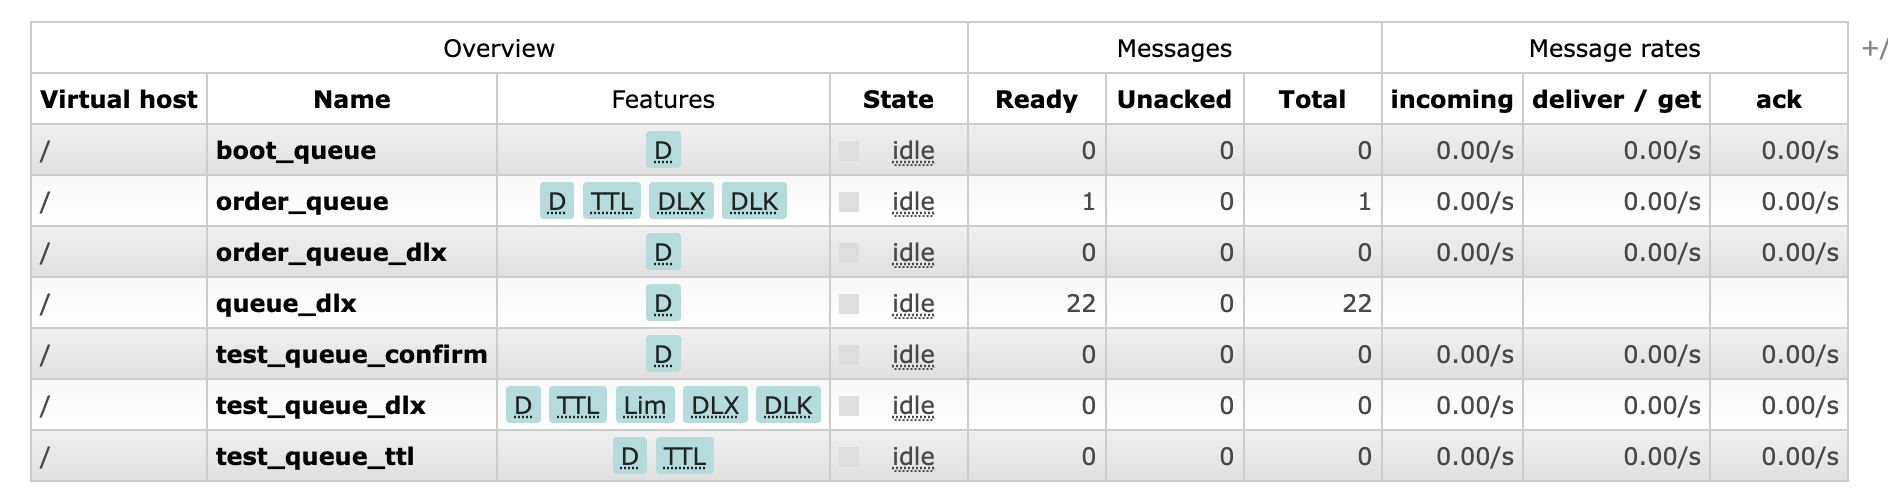
Task: Open the +/- column selector
Action: 1874,48
